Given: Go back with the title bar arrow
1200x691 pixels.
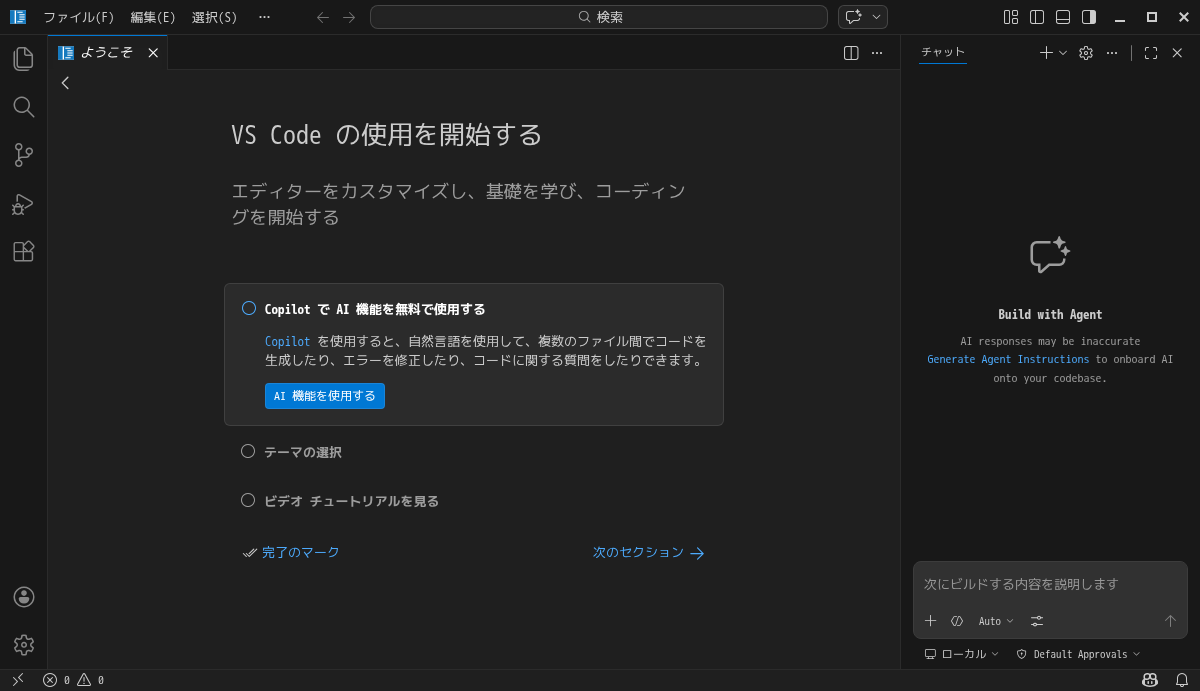Looking at the screenshot, I should click(323, 17).
